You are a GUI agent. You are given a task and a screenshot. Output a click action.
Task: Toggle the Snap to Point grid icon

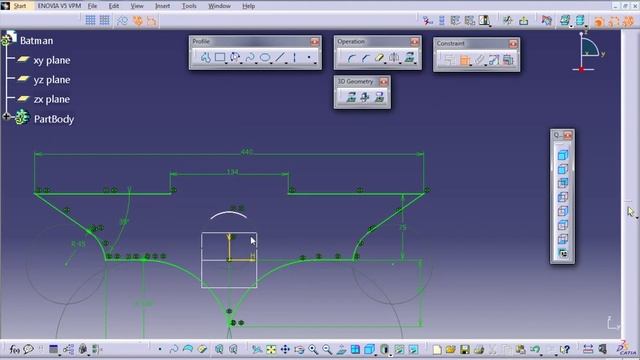pyautogui.click(x=105, y=20)
